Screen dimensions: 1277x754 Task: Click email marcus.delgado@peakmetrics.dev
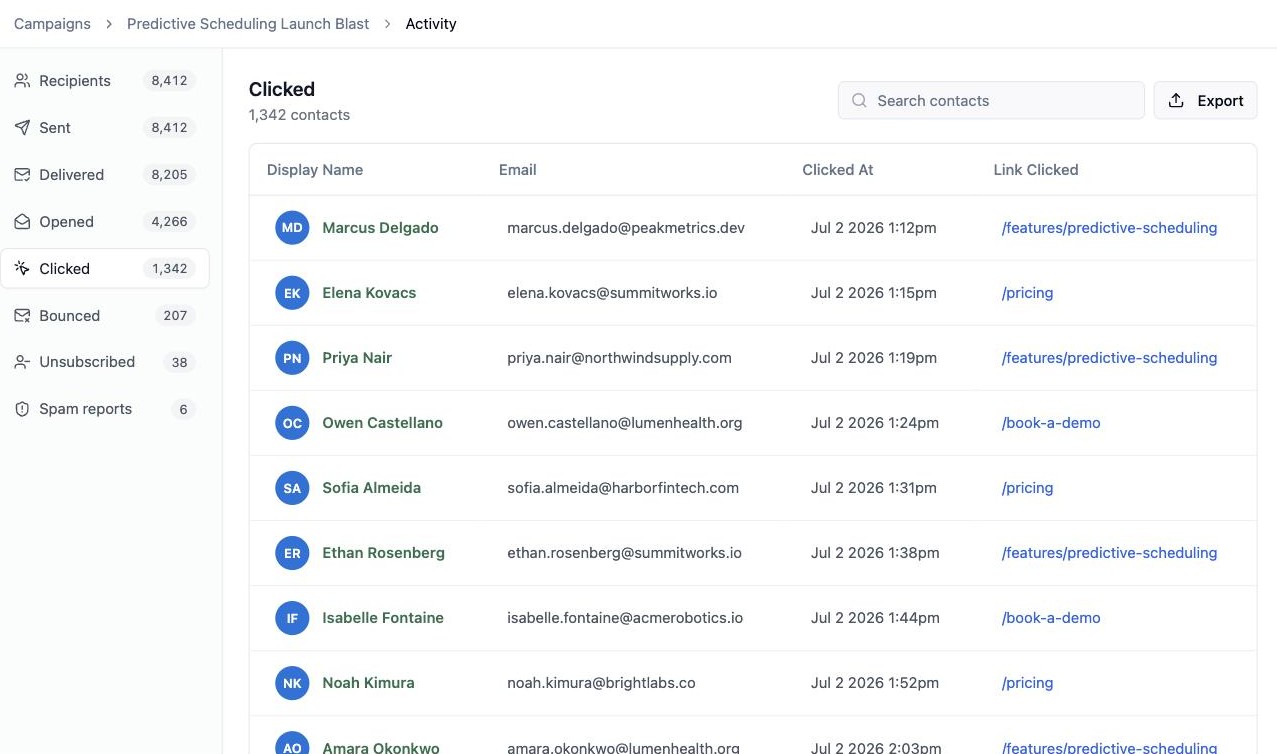click(626, 228)
